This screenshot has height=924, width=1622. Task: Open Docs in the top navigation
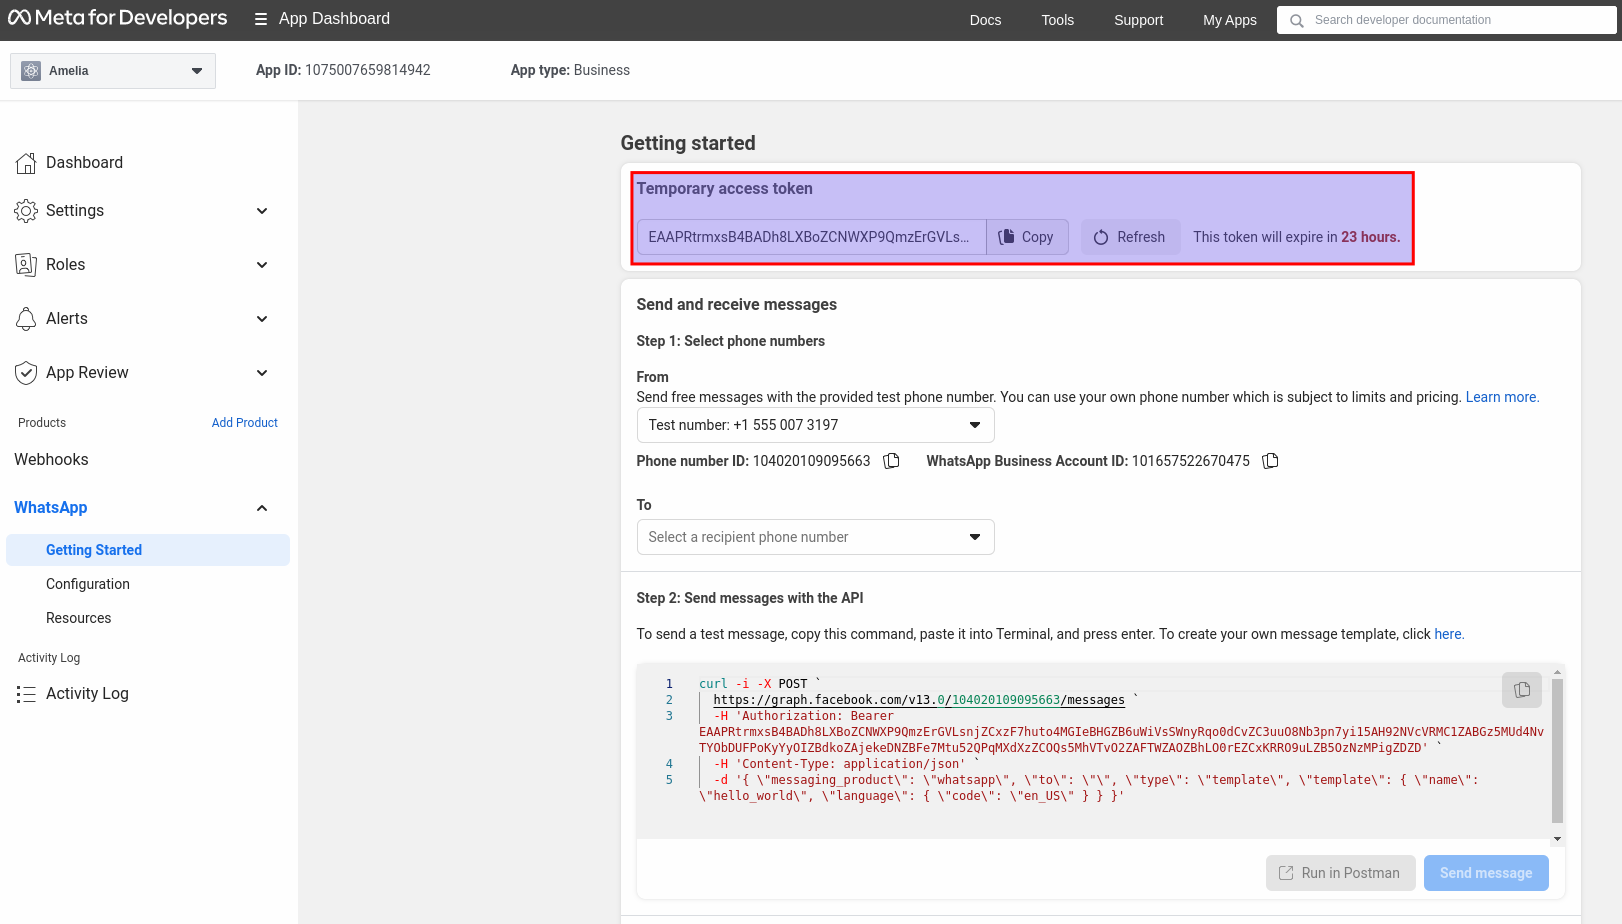pyautogui.click(x=985, y=20)
